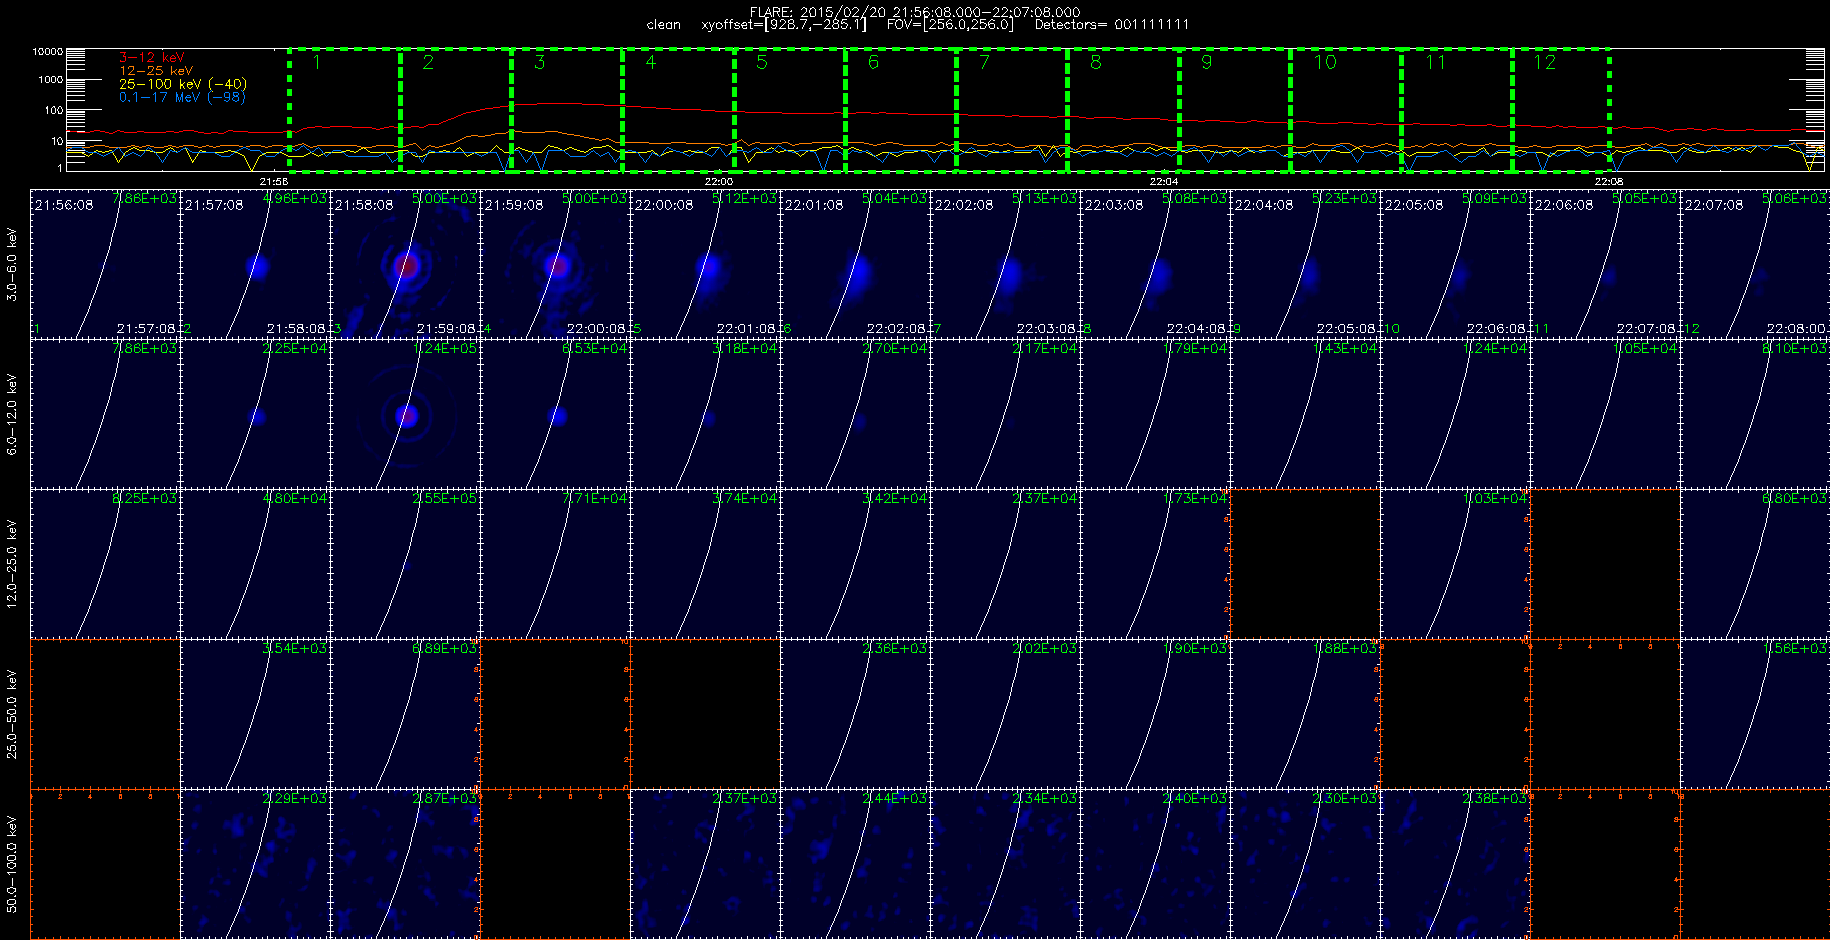Click the 100 y-axis tick label
Viewport: 1830px width, 940px height.
53,111
